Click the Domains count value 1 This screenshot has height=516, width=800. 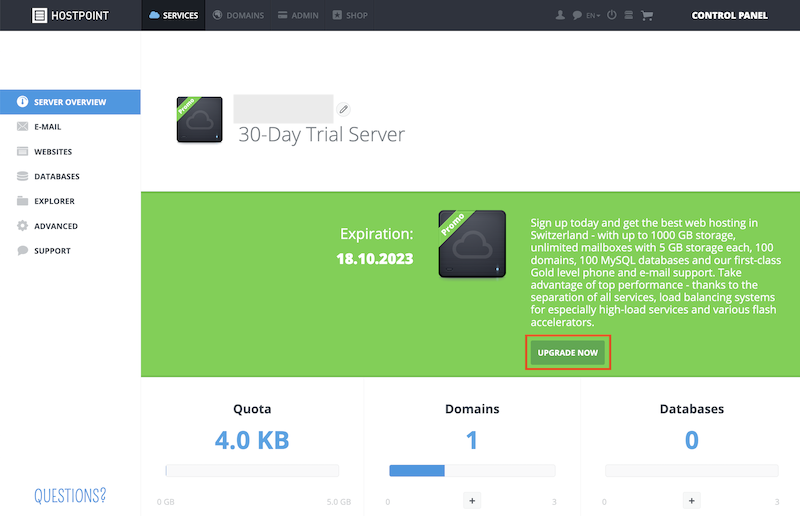point(472,440)
